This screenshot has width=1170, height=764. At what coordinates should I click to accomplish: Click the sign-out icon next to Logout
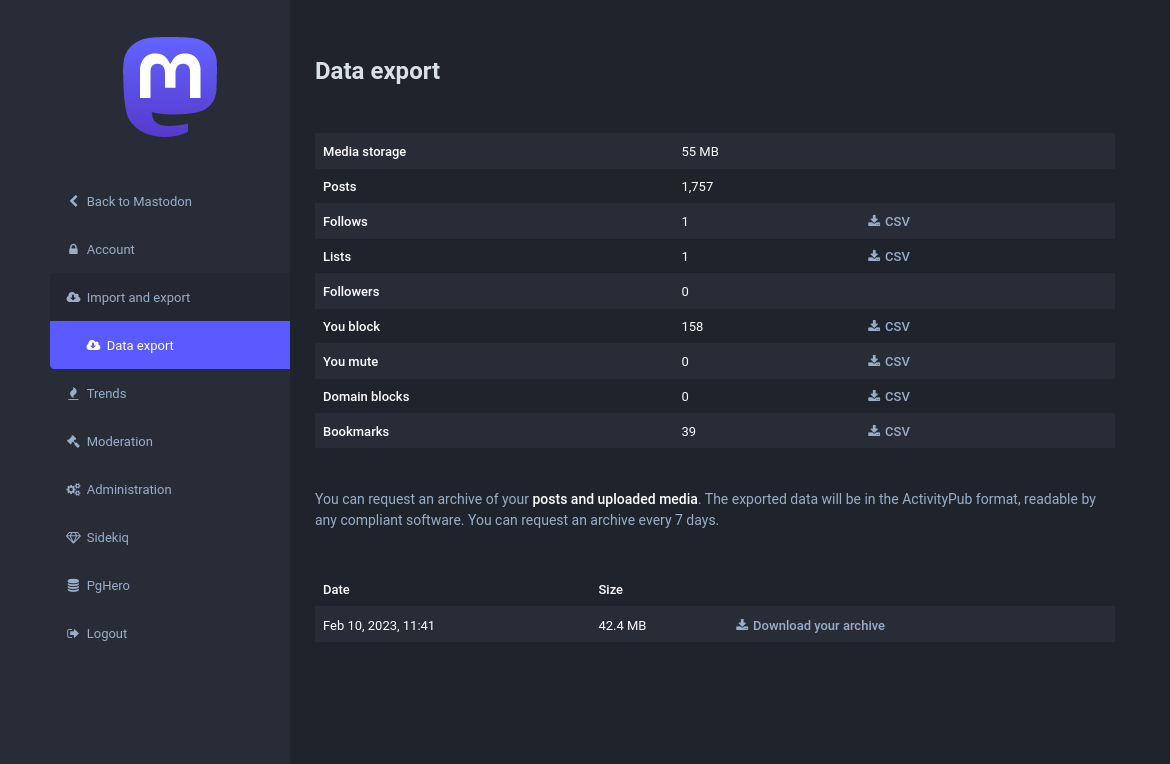pyautogui.click(x=73, y=633)
